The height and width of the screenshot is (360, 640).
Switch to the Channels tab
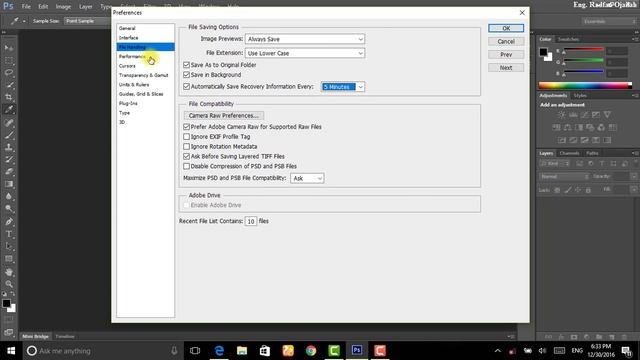click(x=569, y=153)
